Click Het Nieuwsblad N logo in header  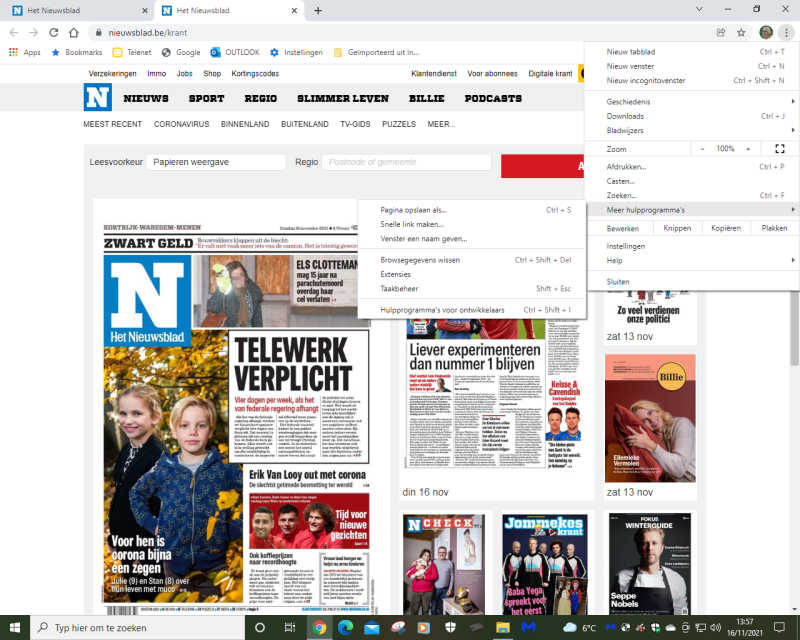coord(97,98)
